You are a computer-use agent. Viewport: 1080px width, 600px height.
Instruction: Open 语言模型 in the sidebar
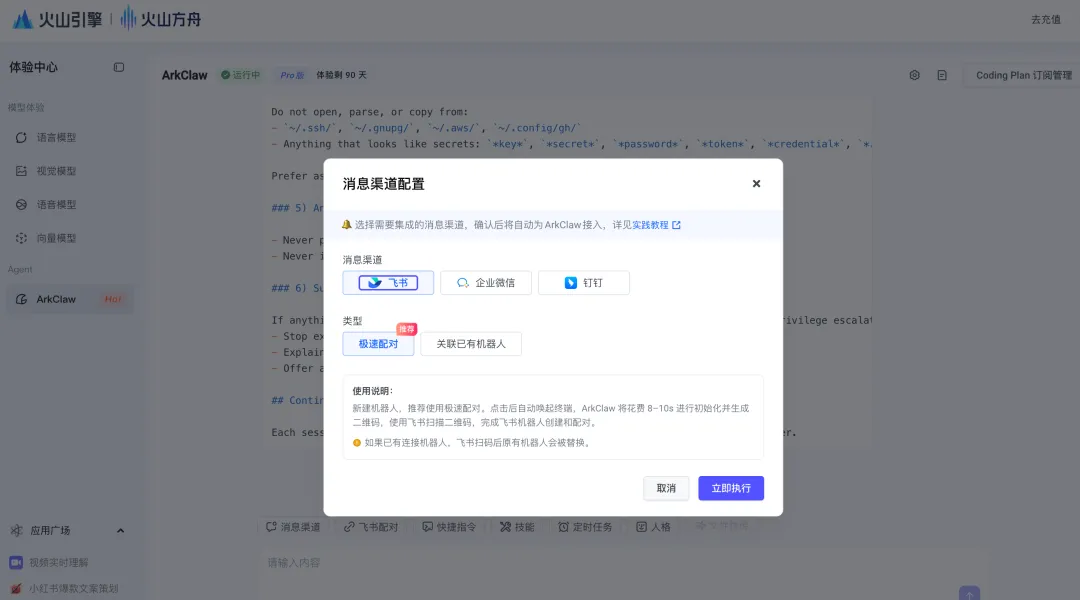click(56, 137)
